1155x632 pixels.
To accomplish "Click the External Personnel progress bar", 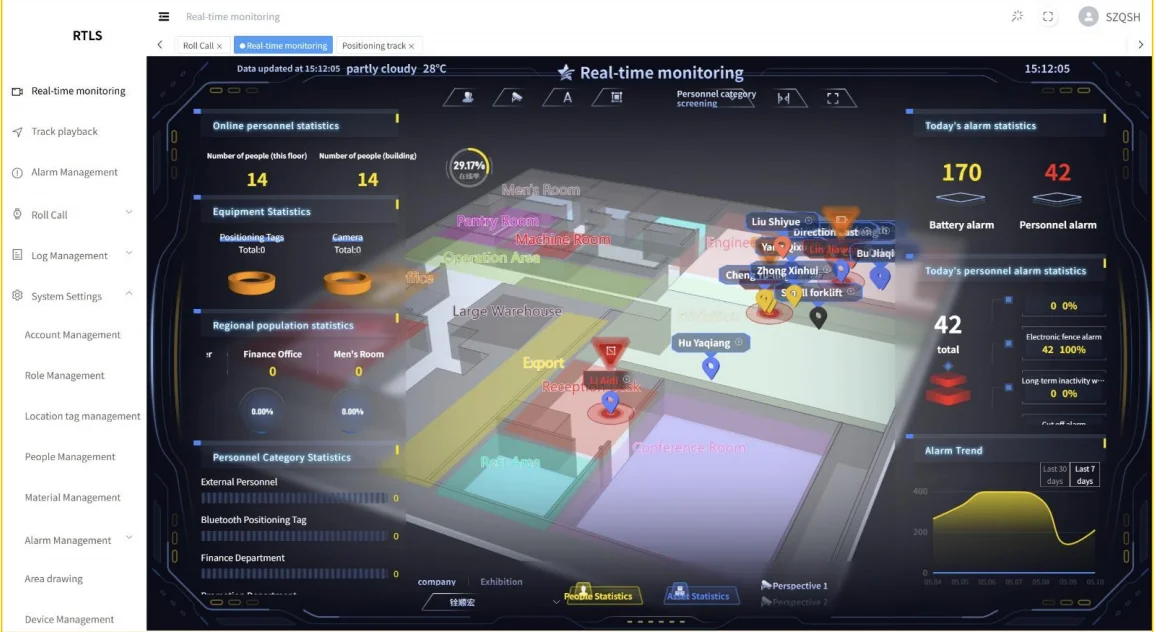I will (x=294, y=498).
